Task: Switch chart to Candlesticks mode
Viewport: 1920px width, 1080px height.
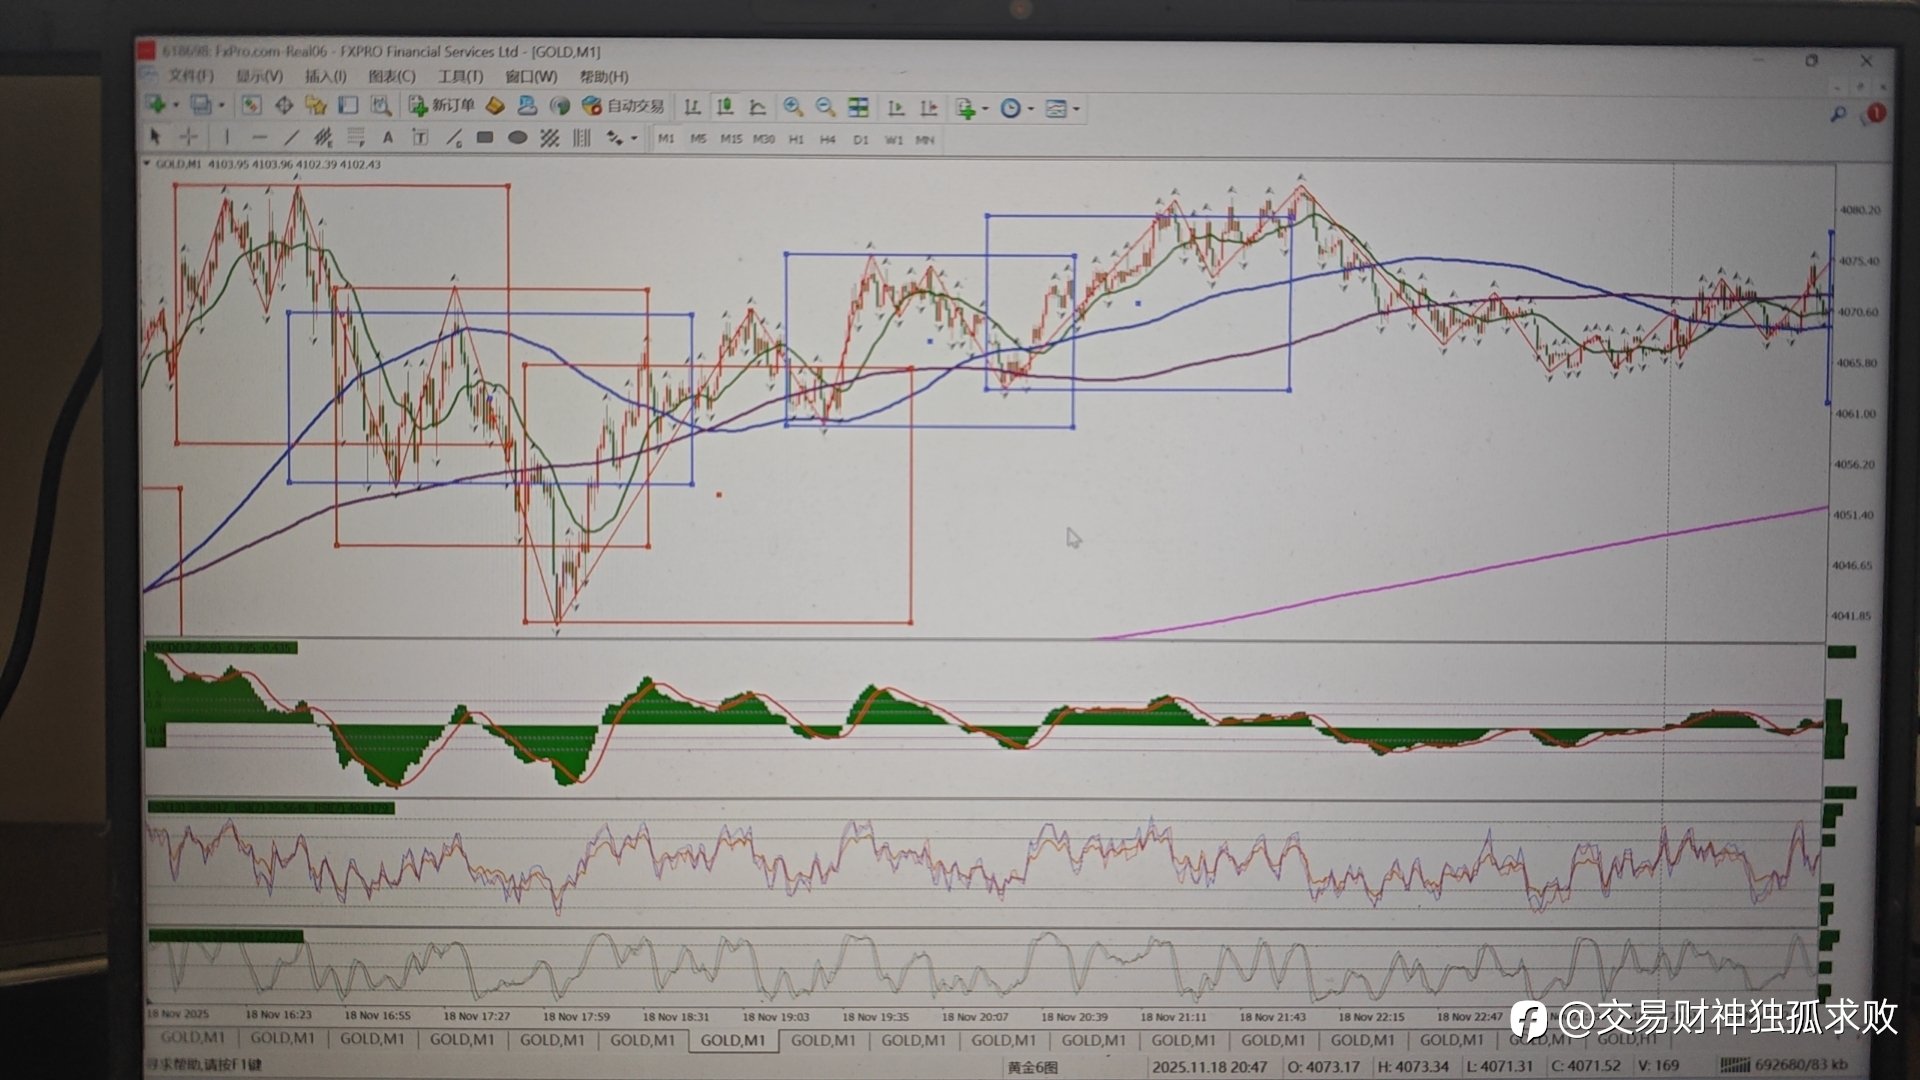Action: click(725, 107)
